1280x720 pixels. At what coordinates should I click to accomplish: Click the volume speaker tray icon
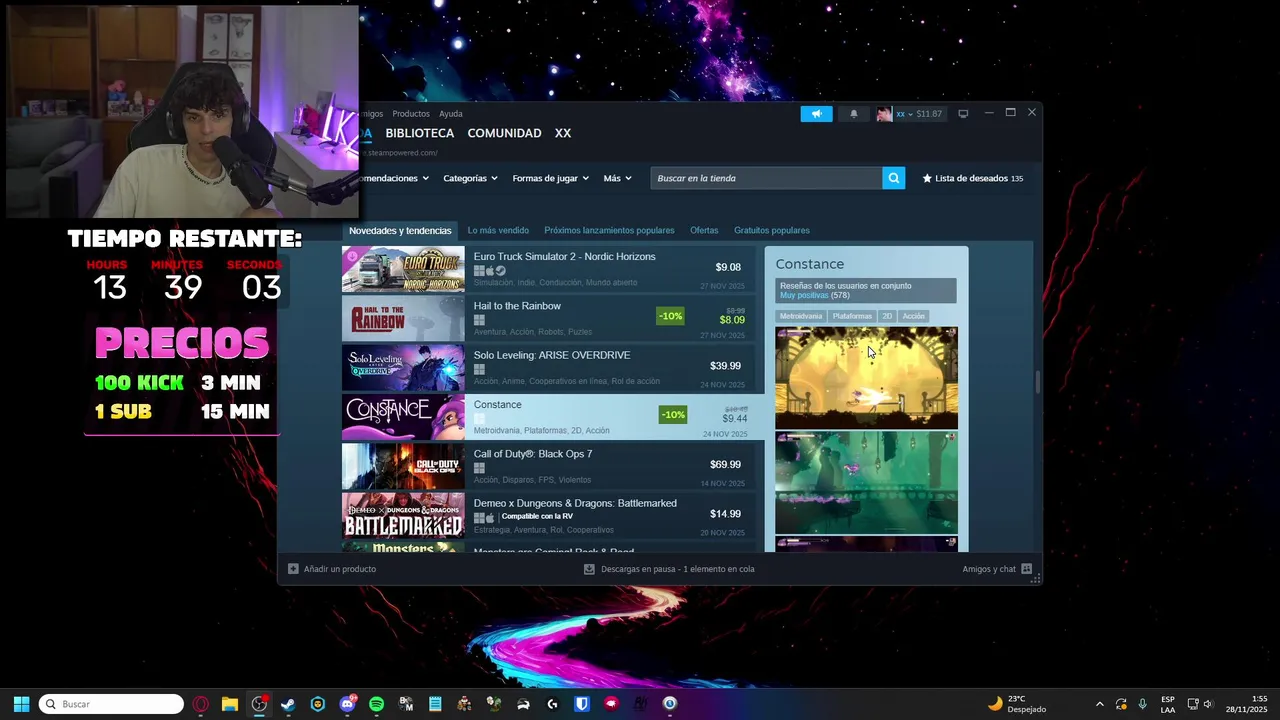(1208, 704)
